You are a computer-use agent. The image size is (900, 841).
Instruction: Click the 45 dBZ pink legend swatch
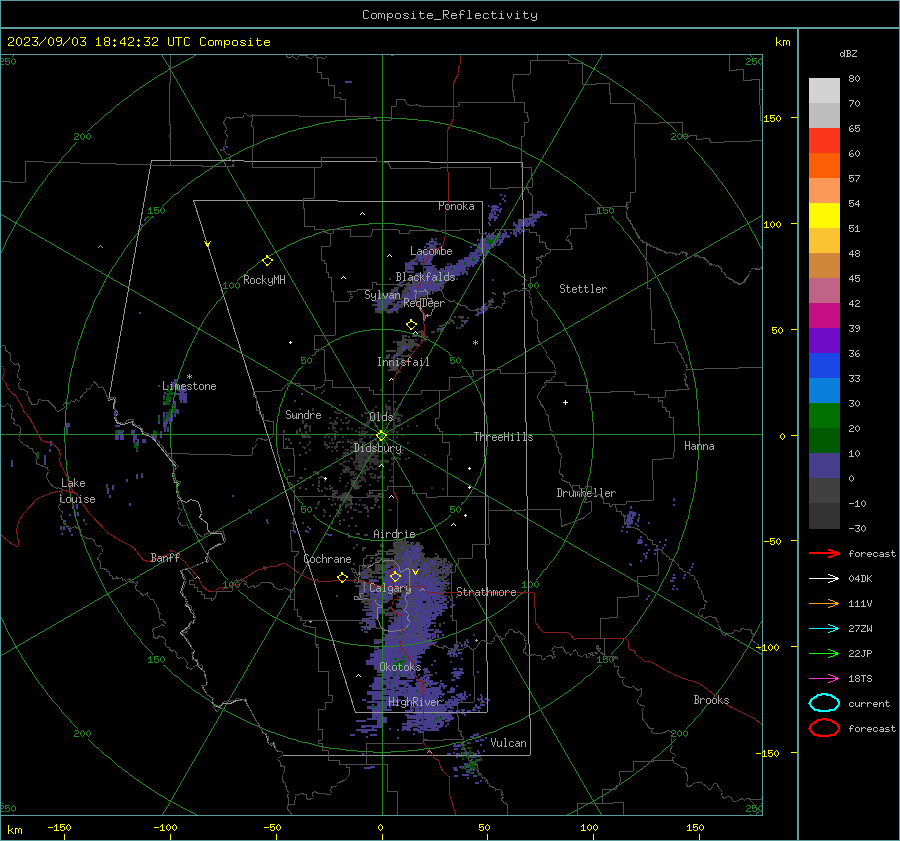824,290
